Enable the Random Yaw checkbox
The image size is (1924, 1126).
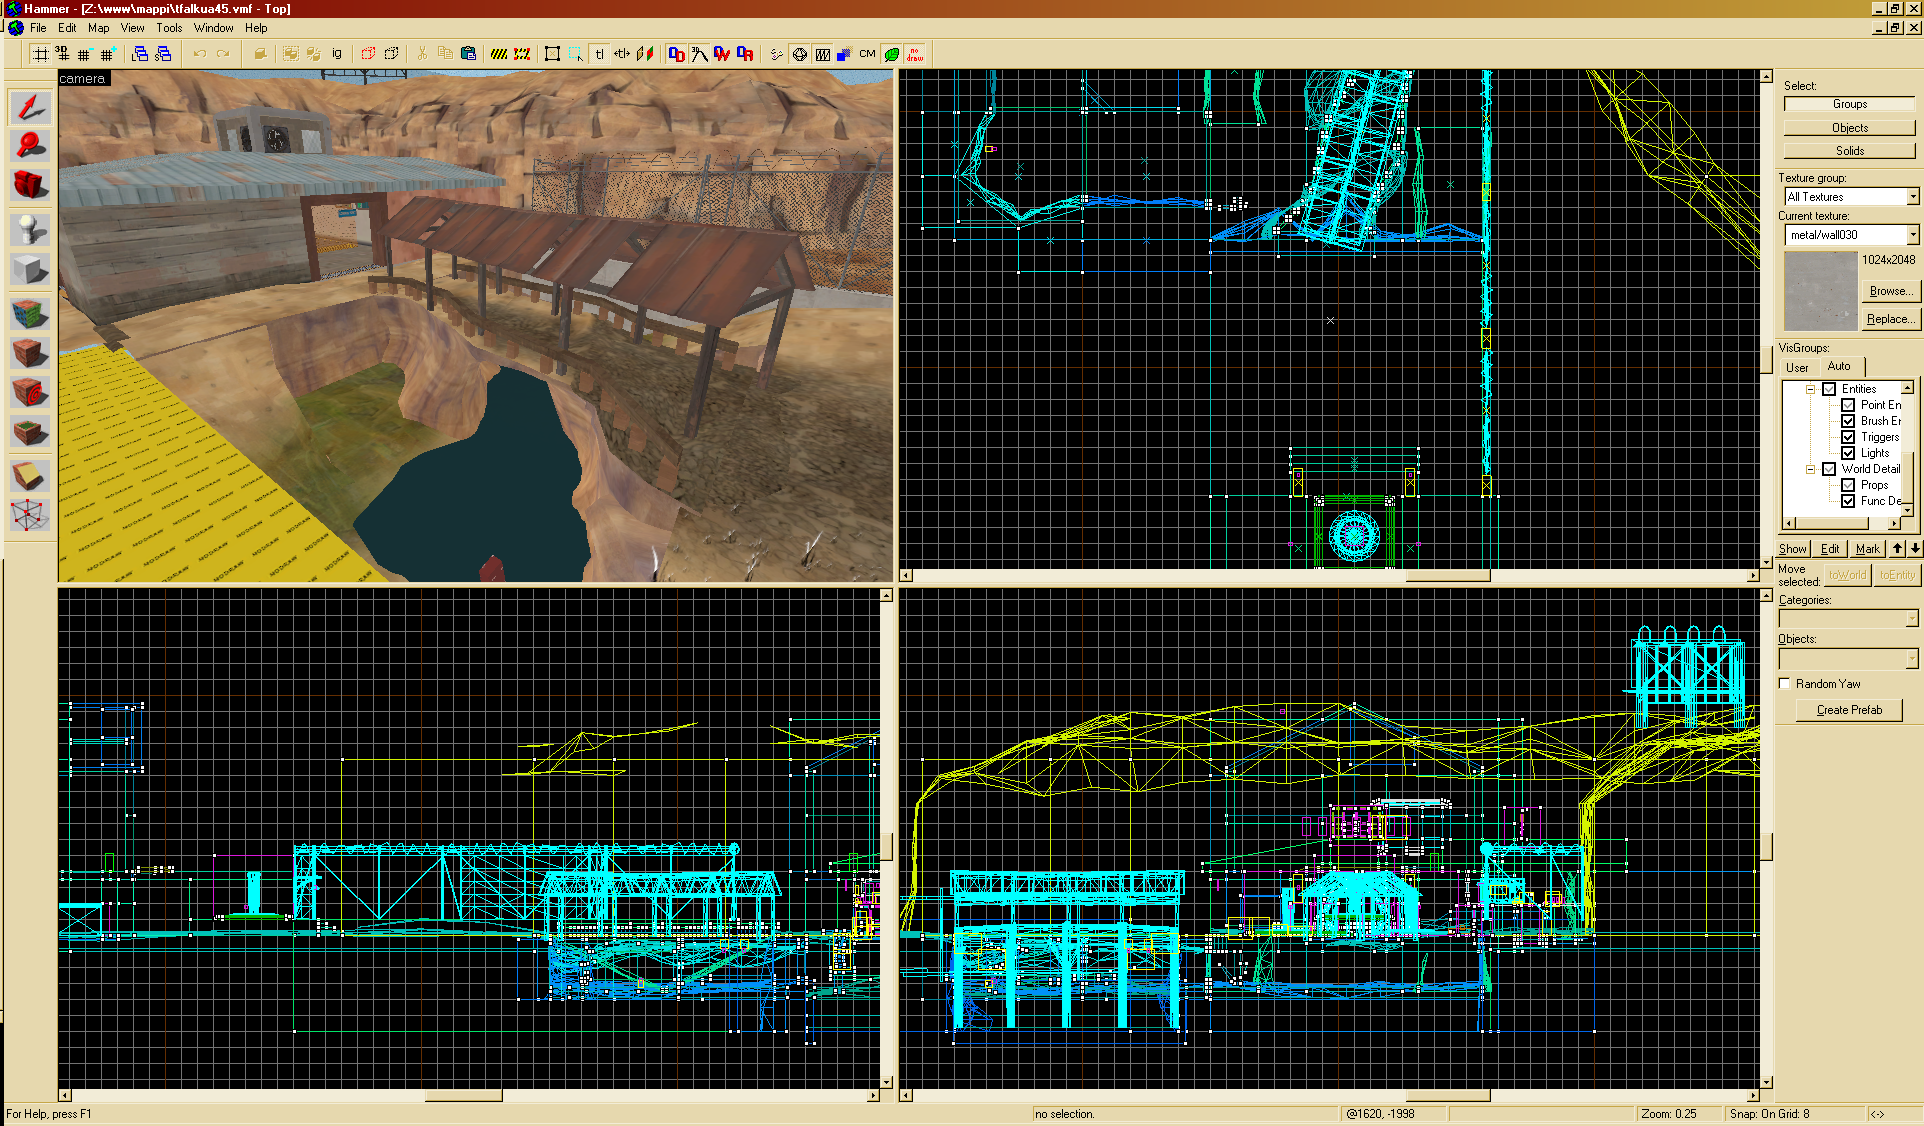pyautogui.click(x=1785, y=684)
